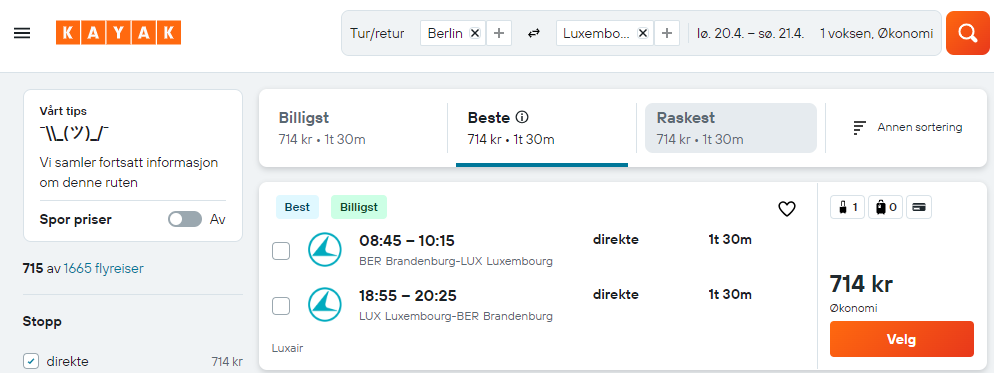This screenshot has width=994, height=373.
Task: Open the travelers and Økonomi class selector
Action: click(876, 33)
